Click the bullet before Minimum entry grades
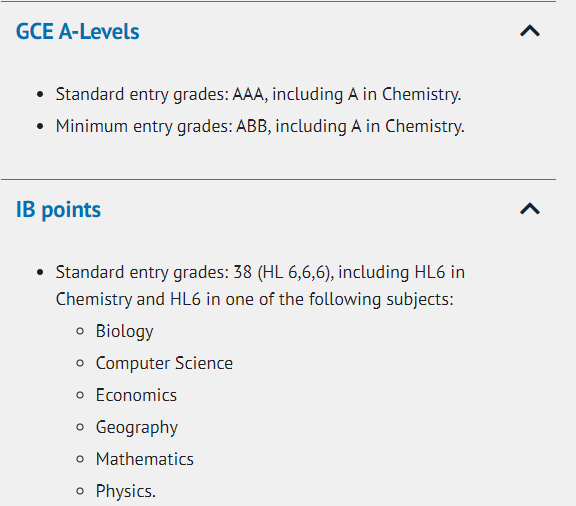 point(40,127)
